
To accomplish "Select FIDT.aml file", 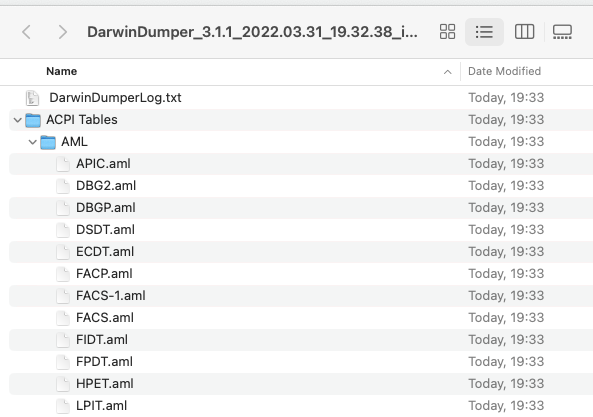I will [x=102, y=339].
